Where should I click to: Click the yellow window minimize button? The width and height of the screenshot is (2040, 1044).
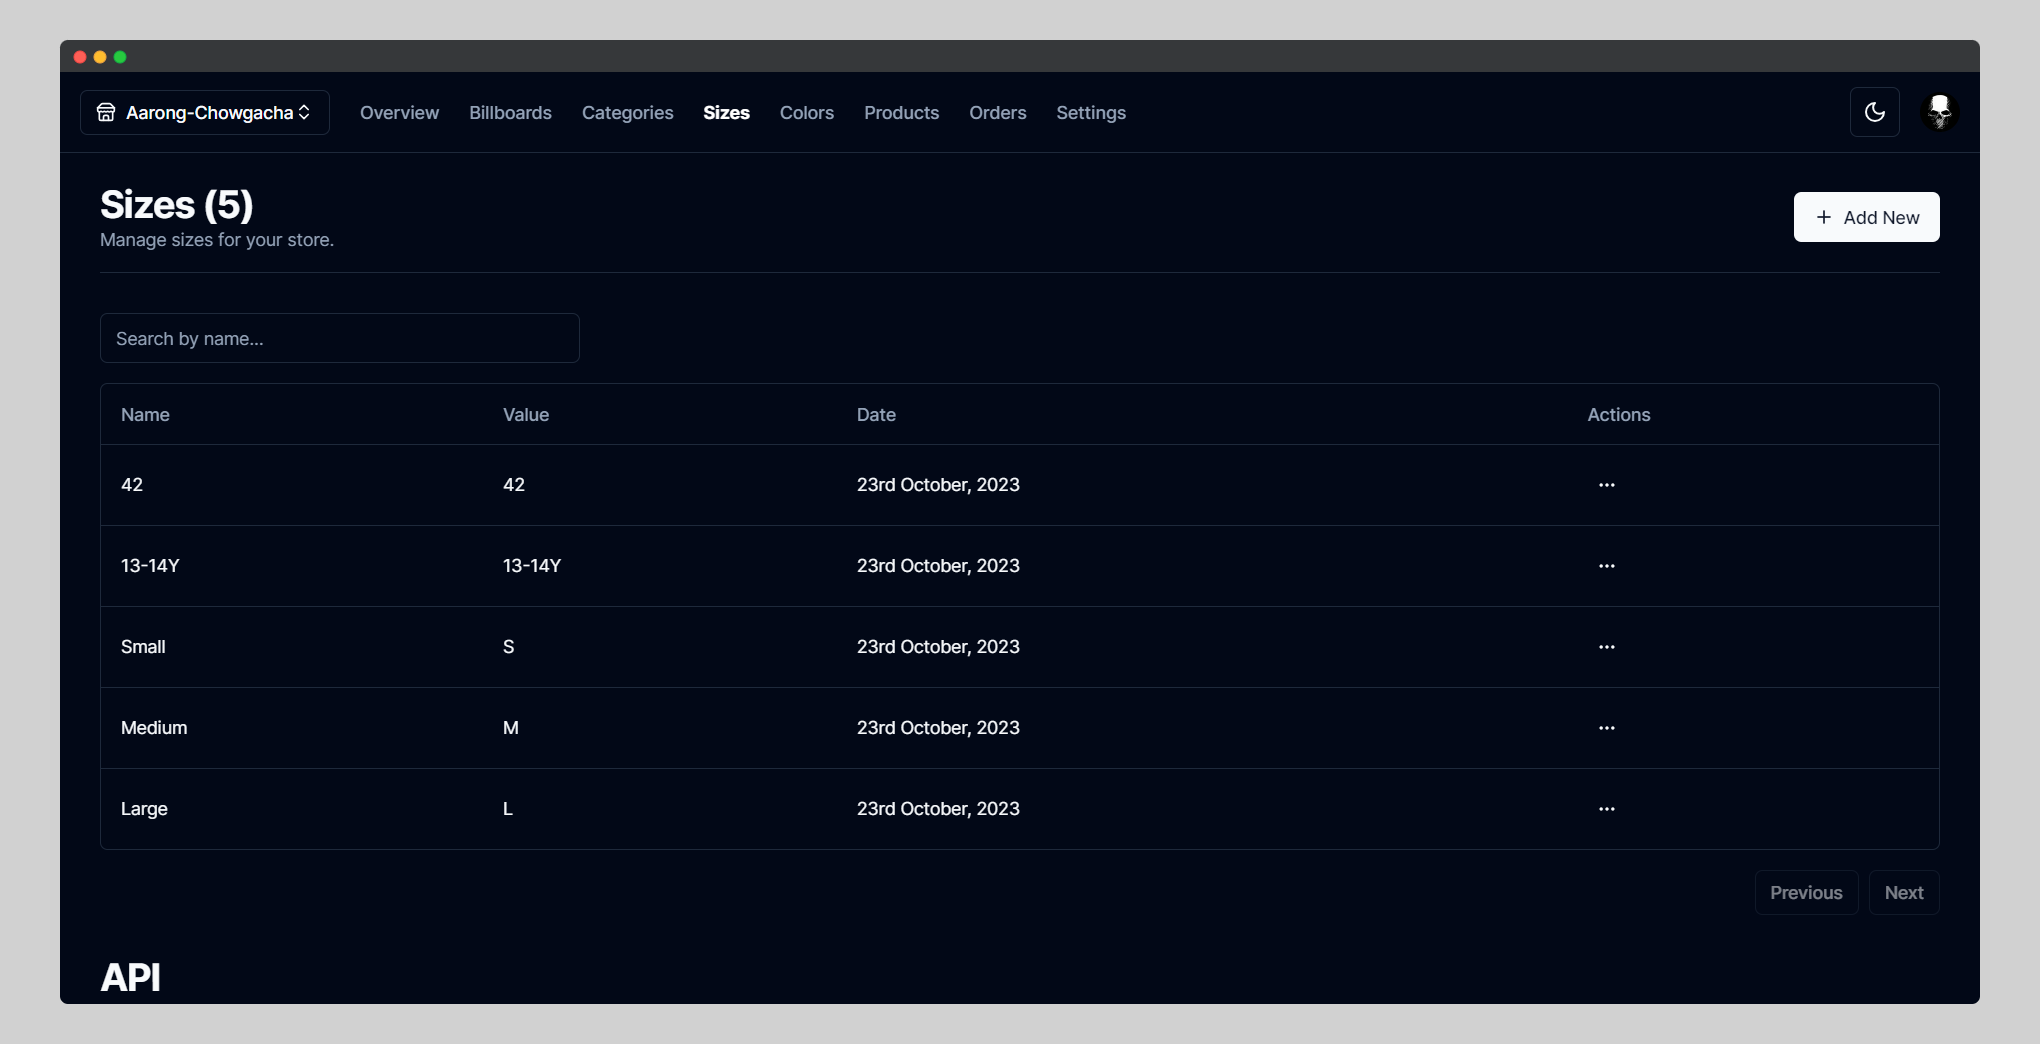click(x=100, y=57)
